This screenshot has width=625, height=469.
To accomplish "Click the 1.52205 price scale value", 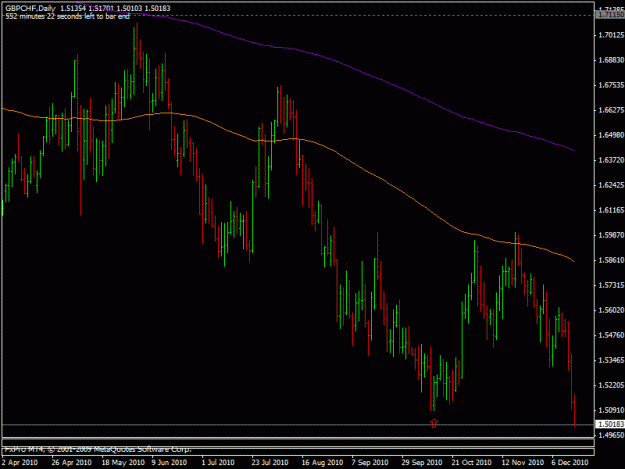I will [611, 385].
